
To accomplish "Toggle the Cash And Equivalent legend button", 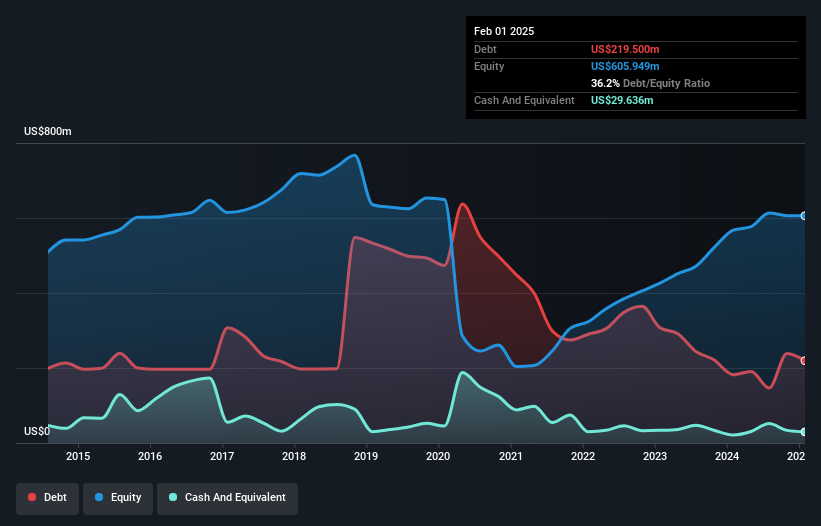I will tap(227, 498).
